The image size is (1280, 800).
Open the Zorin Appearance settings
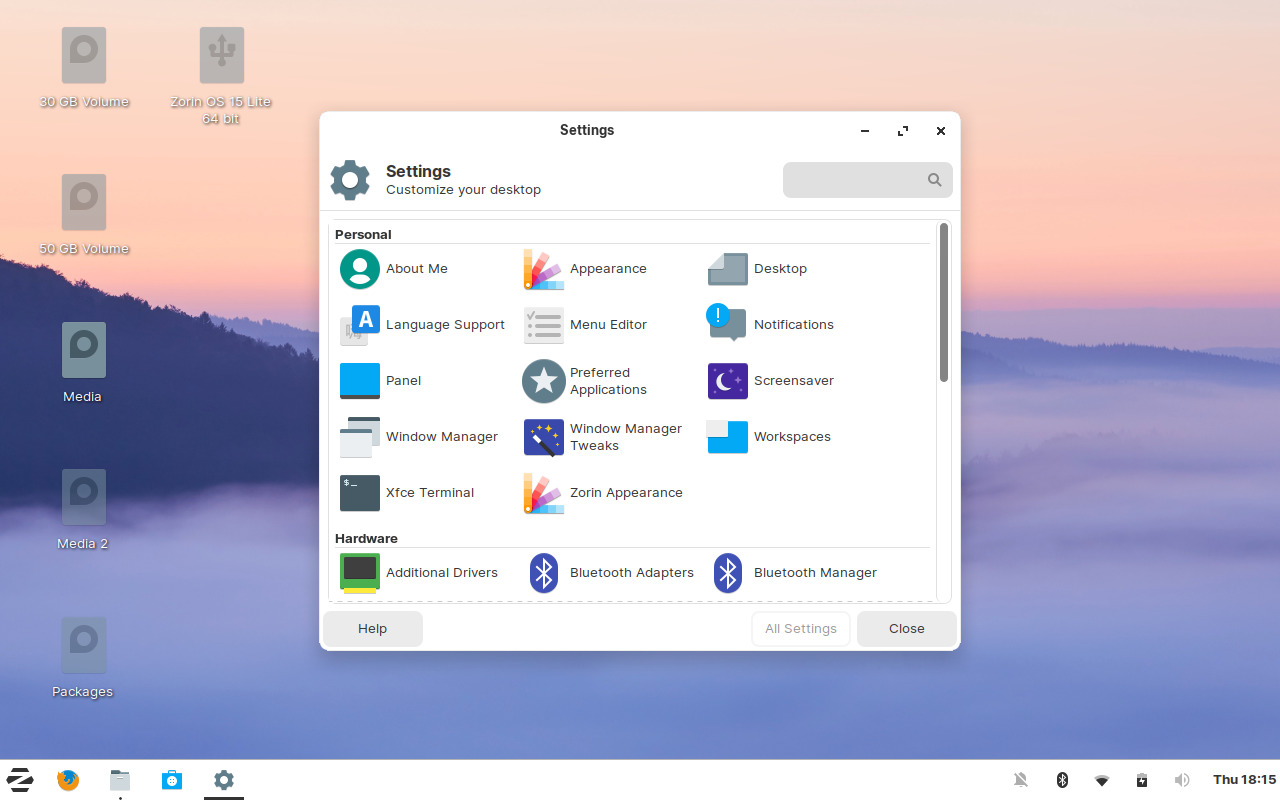coord(626,493)
